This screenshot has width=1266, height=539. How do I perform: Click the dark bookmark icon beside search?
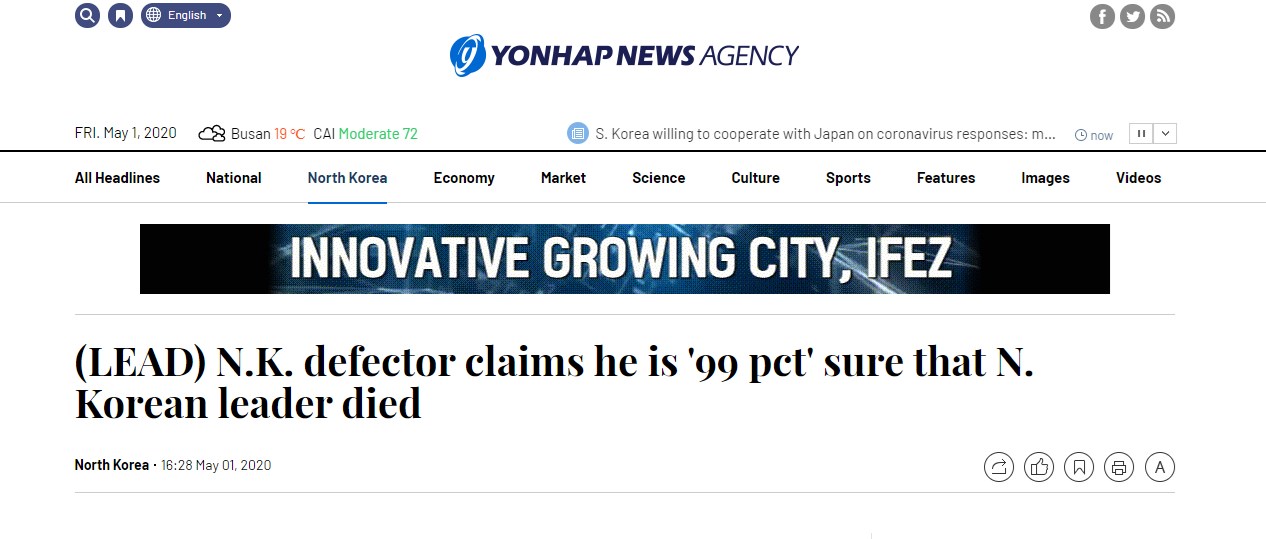(120, 15)
